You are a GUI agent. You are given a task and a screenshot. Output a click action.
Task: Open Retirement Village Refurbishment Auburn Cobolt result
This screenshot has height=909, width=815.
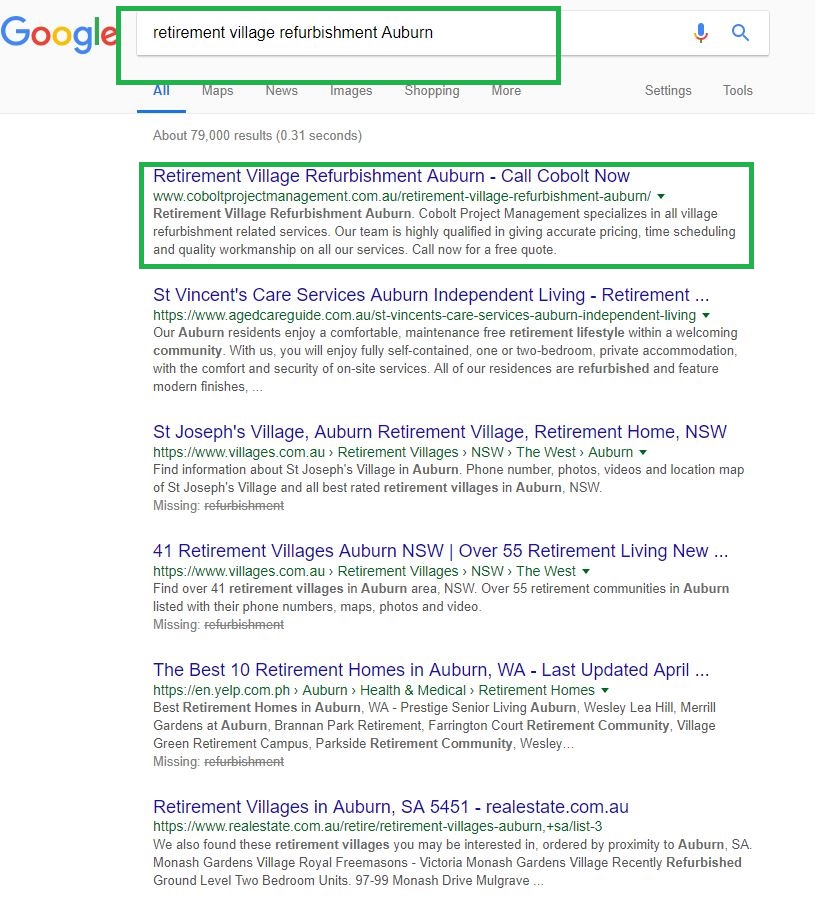pyautogui.click(x=391, y=176)
